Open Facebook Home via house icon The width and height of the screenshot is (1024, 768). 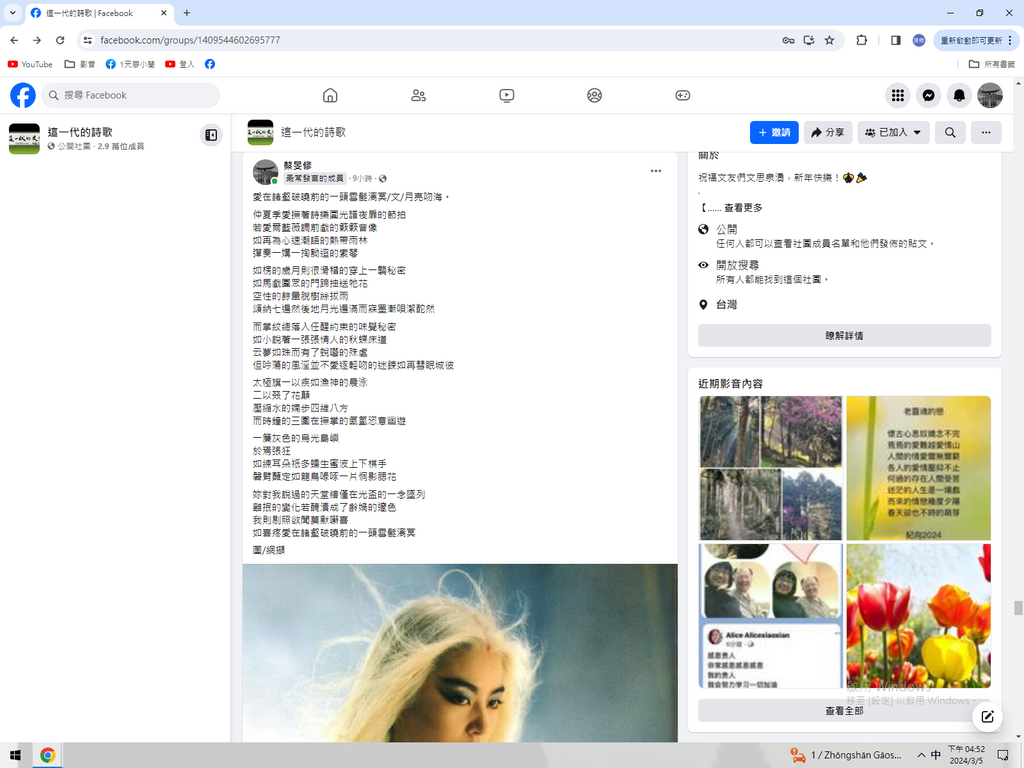tap(330, 95)
